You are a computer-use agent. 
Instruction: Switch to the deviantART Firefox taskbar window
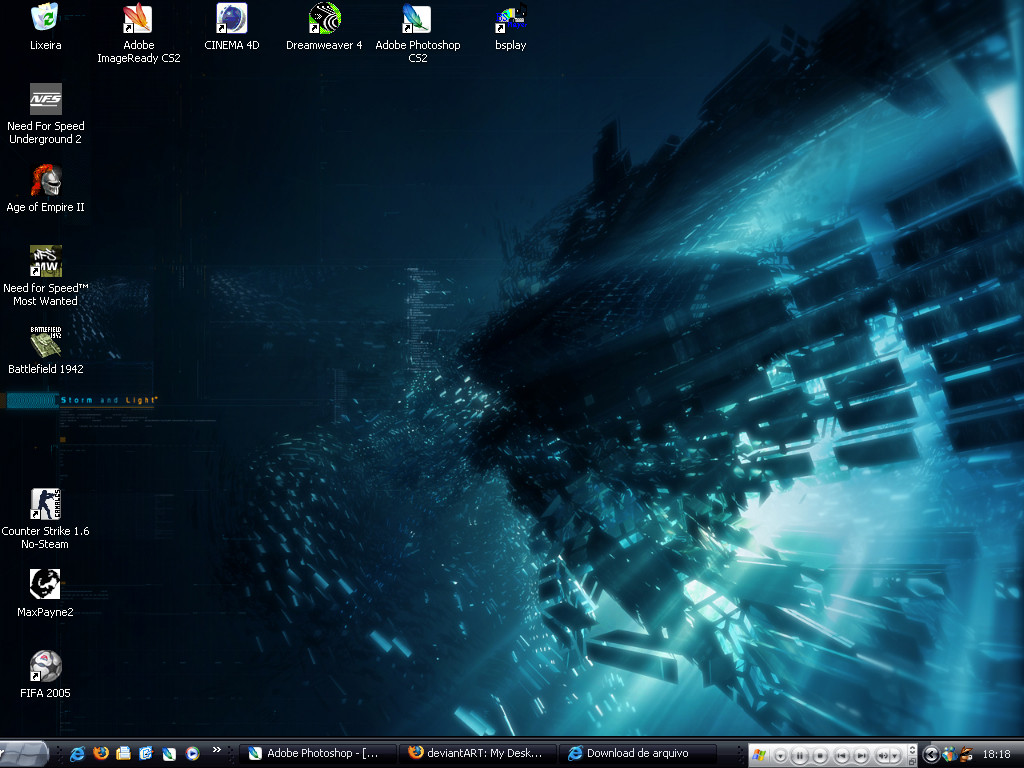476,753
